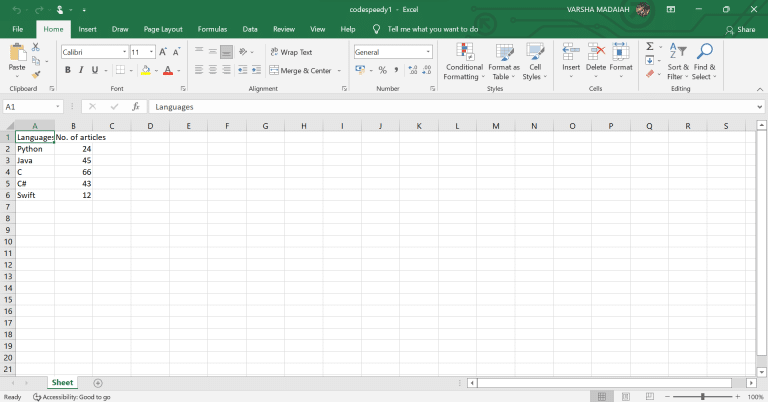Click the Find & Select magnifier

coord(704,62)
